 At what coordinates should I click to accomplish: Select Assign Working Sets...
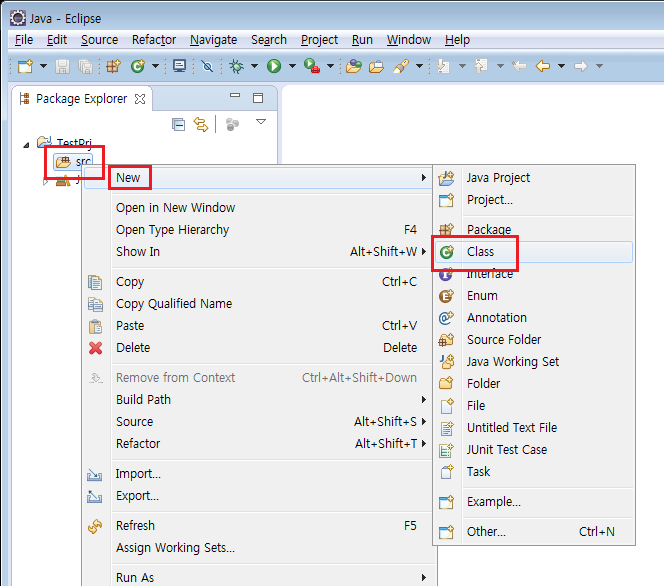258,548
